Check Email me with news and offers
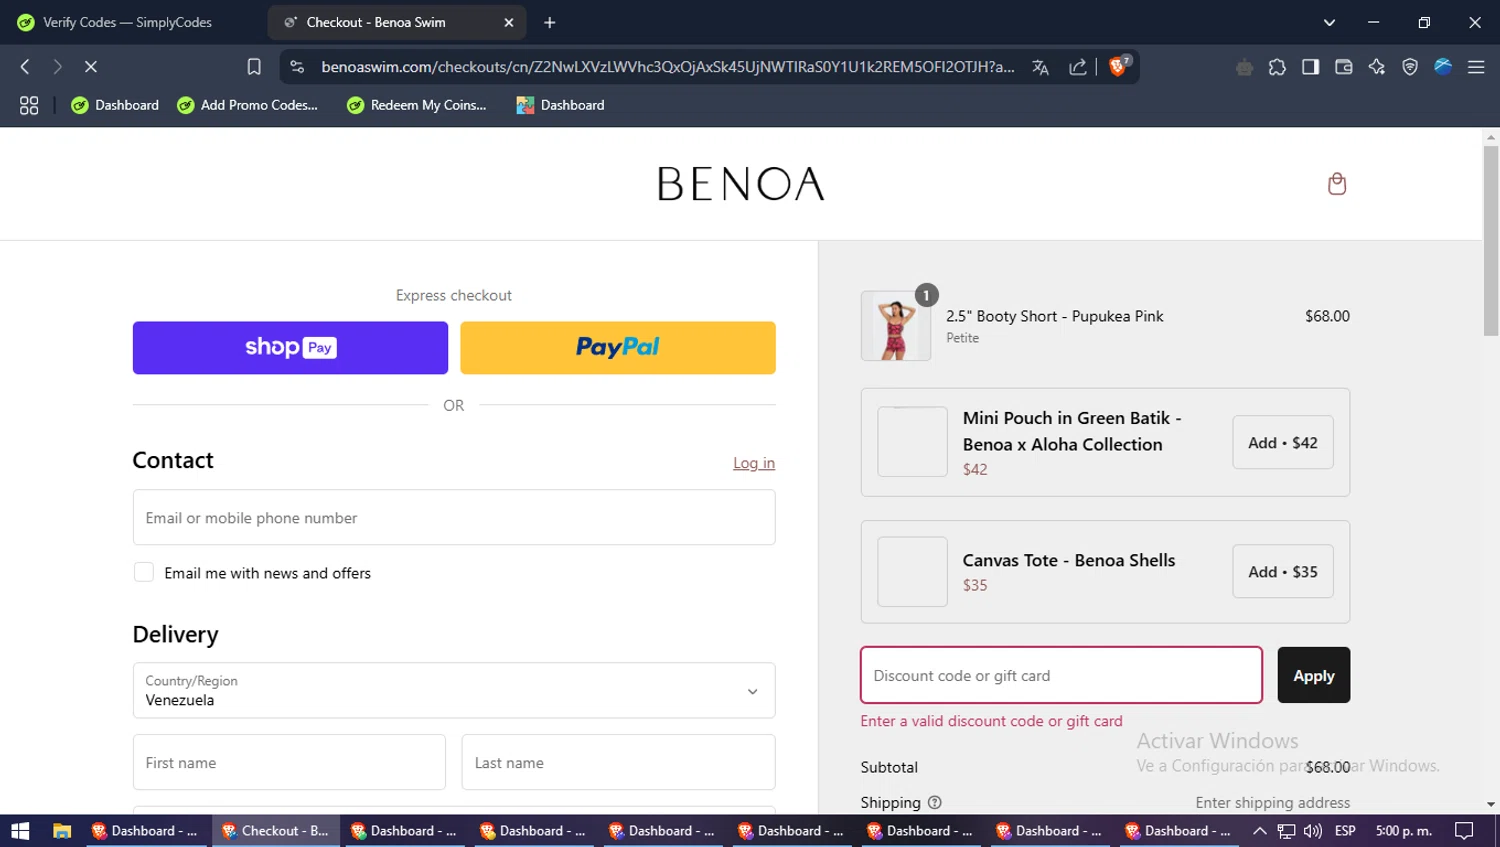This screenshot has height=847, width=1500. [x=144, y=572]
